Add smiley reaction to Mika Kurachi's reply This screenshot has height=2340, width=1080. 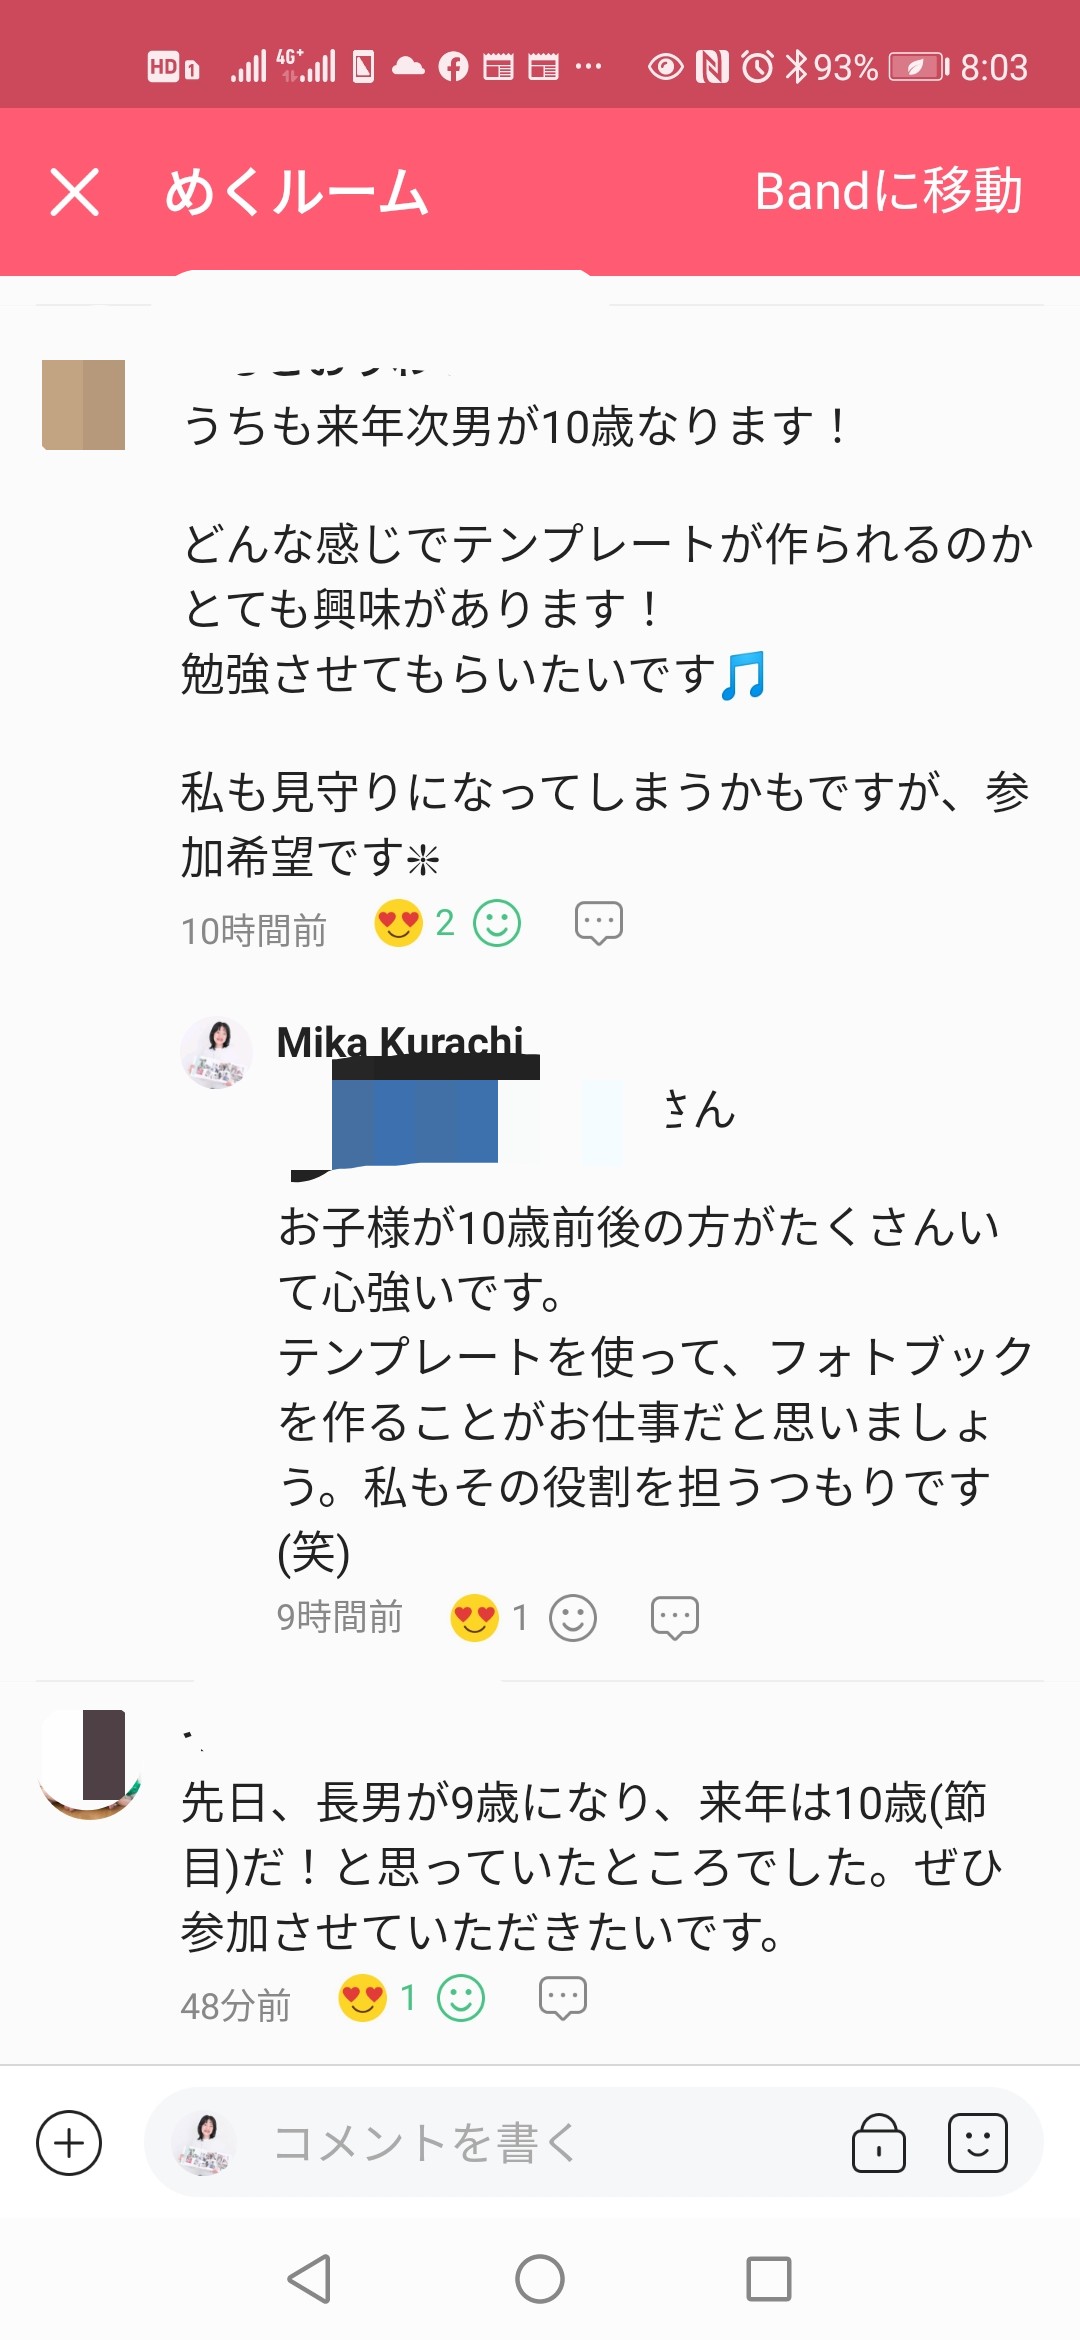pyautogui.click(x=573, y=1617)
